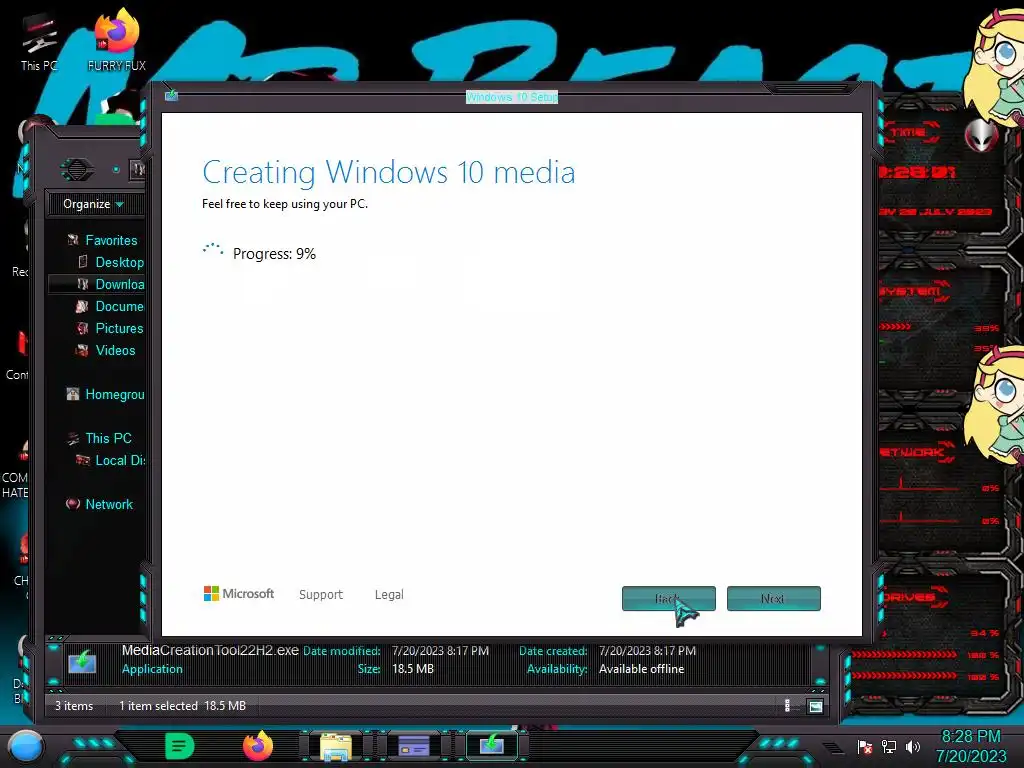This screenshot has width=1024, height=768.
Task: Open the This PC desktop icon
Action: pos(39,42)
